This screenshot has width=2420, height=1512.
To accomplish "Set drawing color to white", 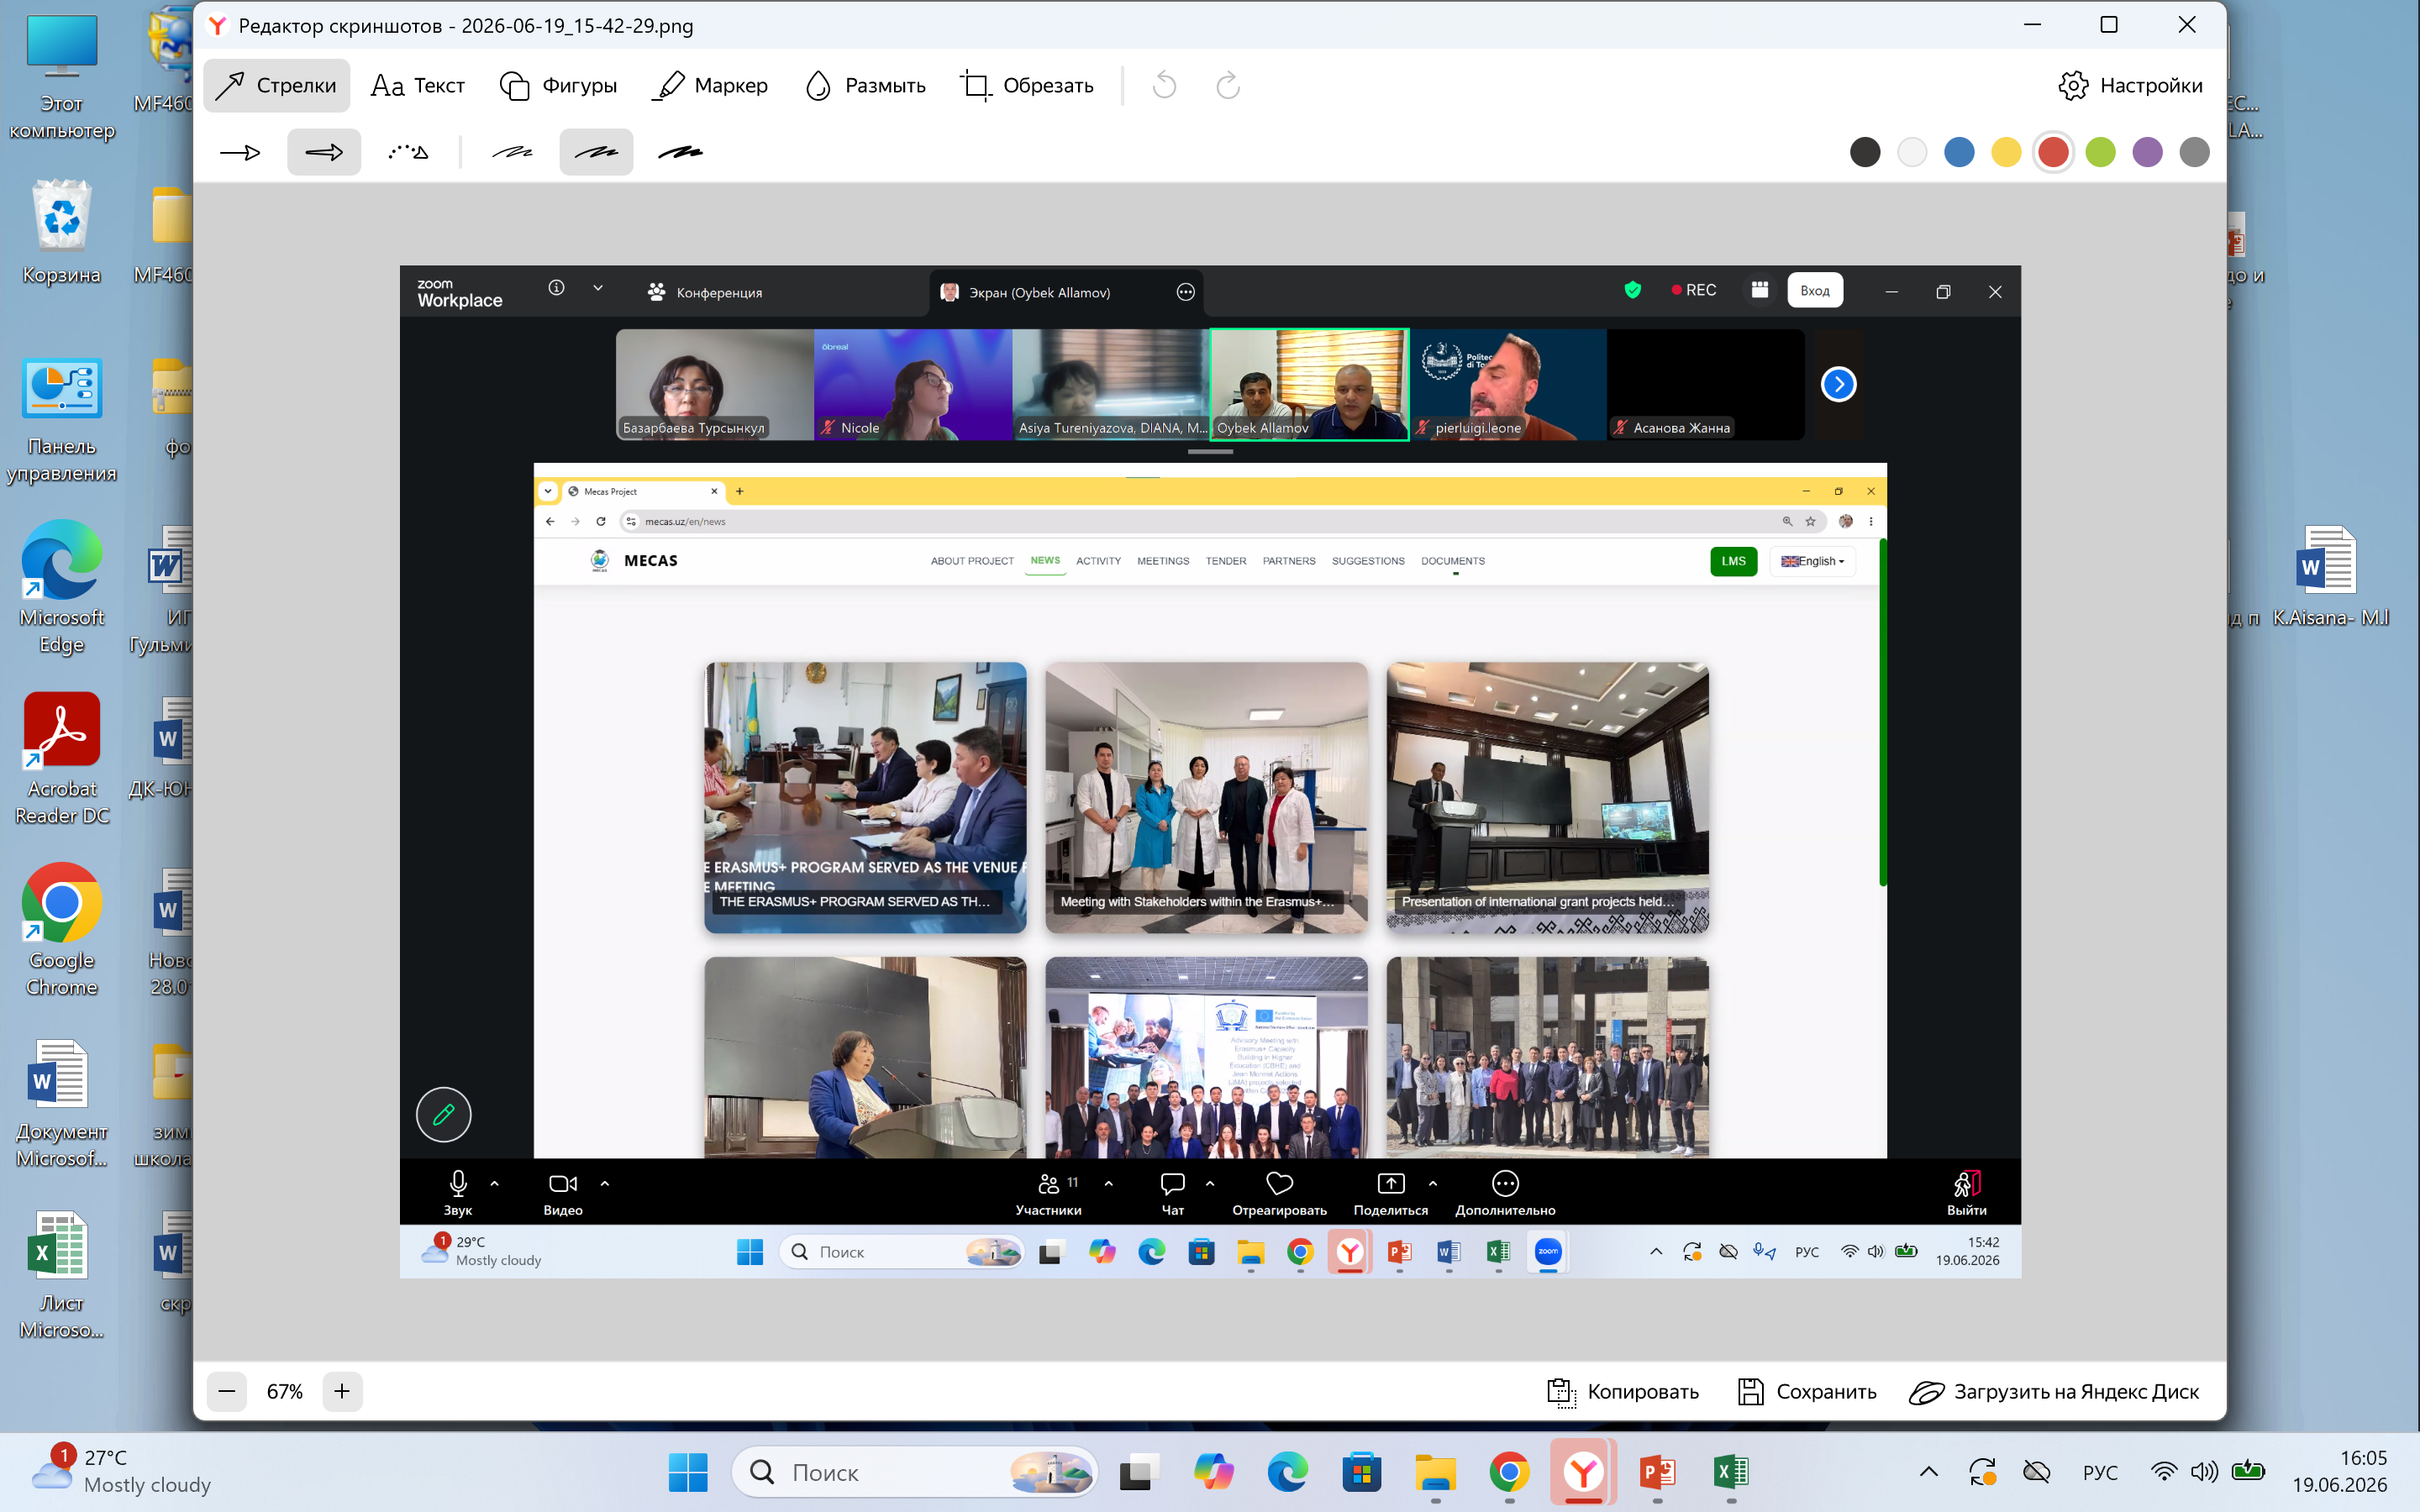I will coord(1912,152).
